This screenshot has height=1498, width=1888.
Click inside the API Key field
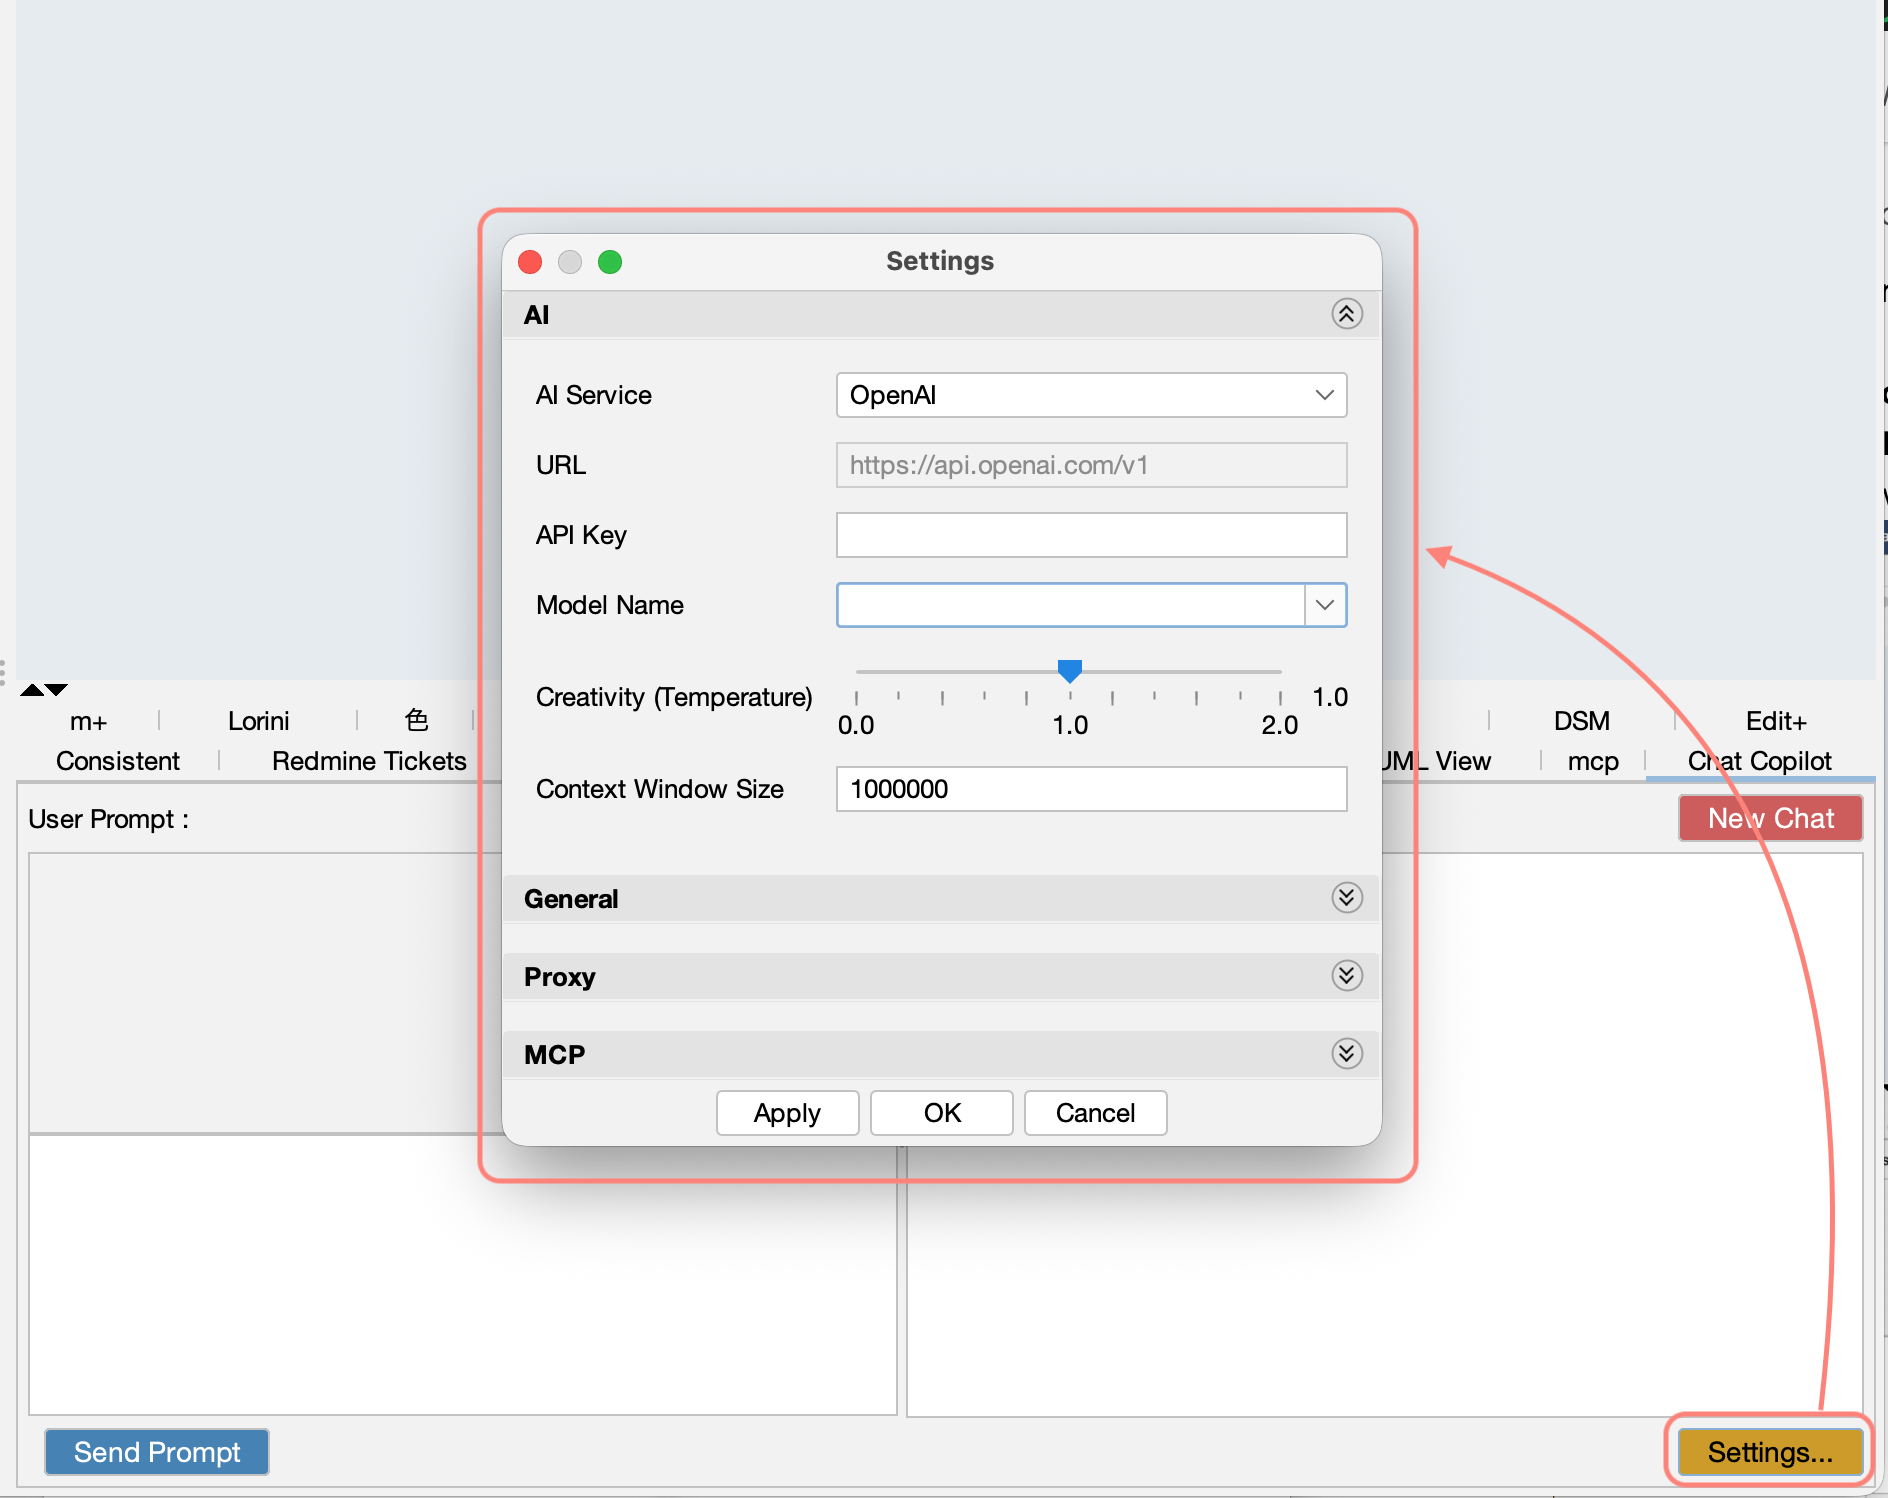(1090, 535)
